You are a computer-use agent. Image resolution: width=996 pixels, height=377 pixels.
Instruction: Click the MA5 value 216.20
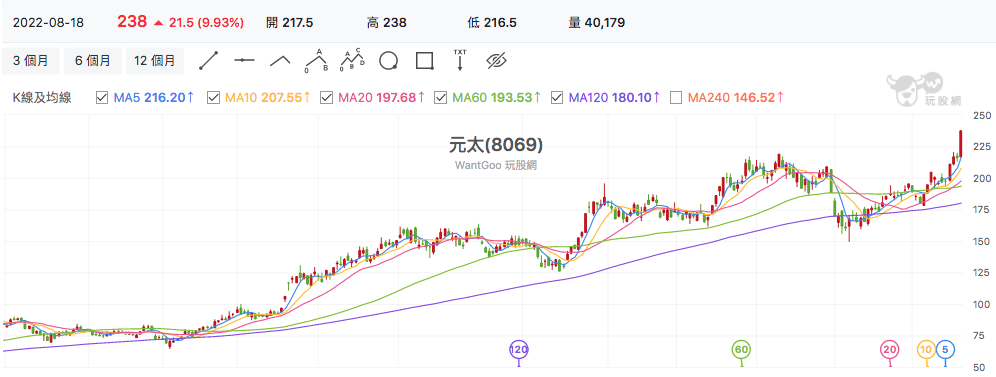(165, 98)
